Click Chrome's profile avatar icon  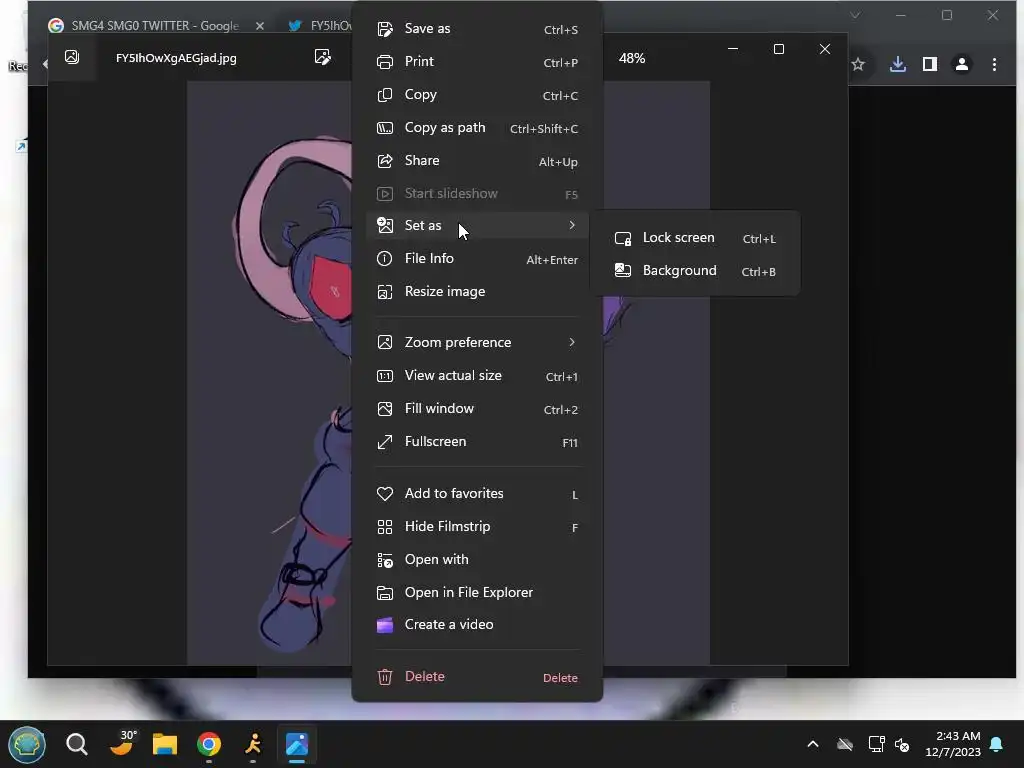pos(962,64)
